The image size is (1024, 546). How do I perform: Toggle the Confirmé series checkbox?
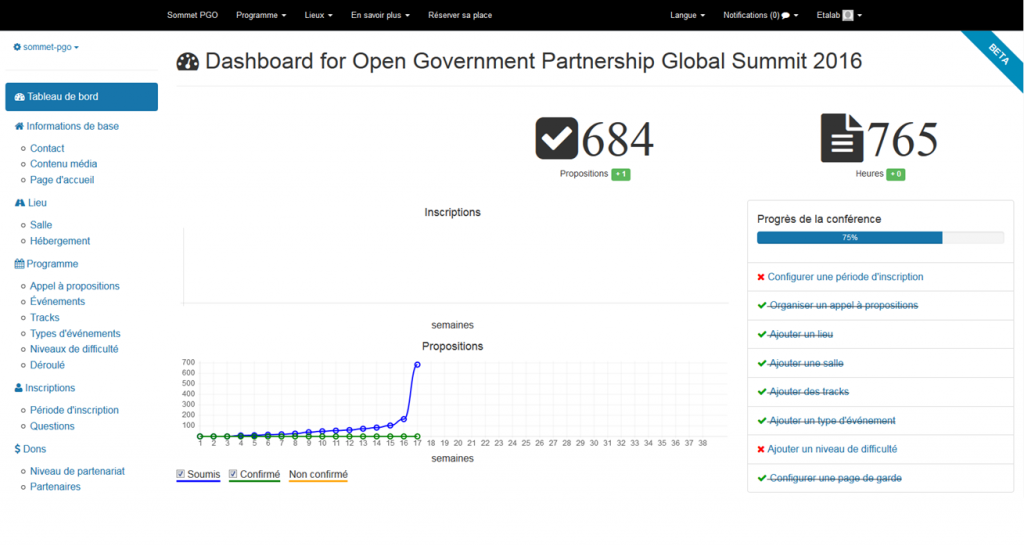(233, 474)
